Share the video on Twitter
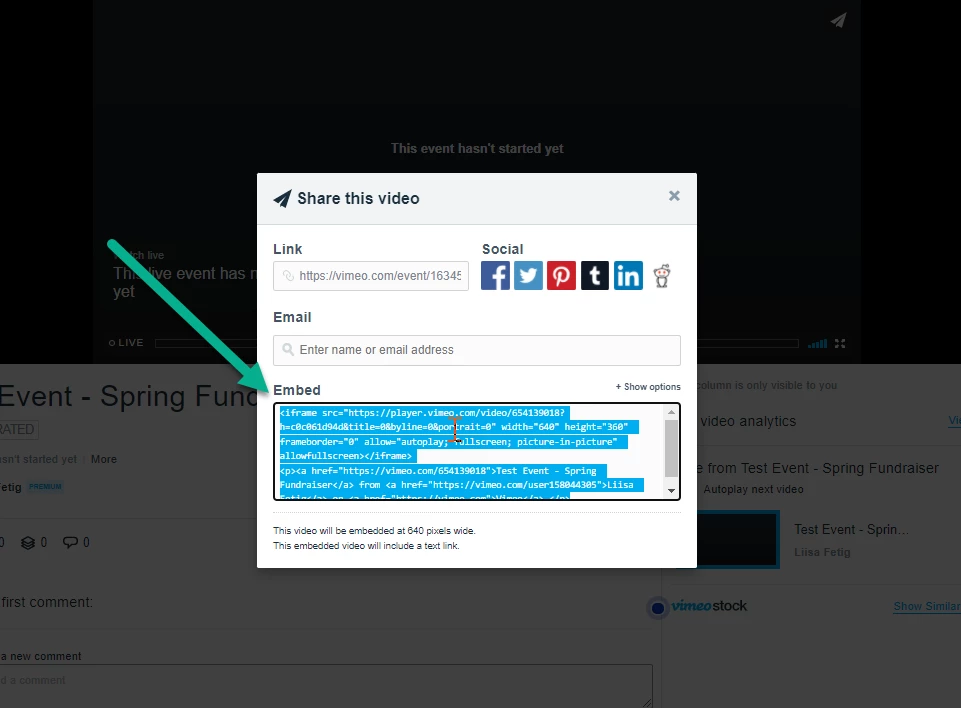The width and height of the screenshot is (961, 708). 528,275
